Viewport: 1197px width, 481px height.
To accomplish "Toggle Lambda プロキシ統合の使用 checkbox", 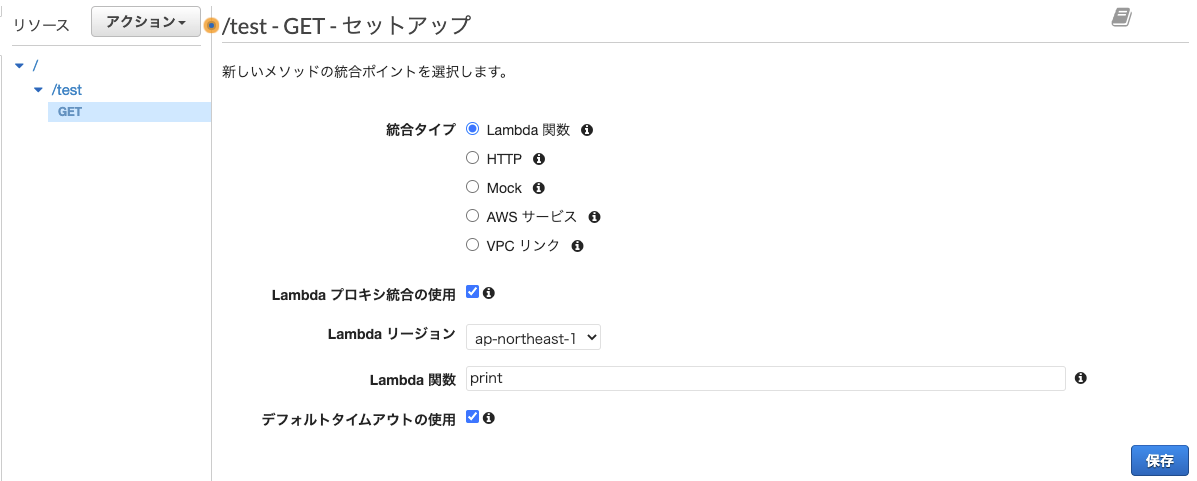I will [x=473, y=293].
